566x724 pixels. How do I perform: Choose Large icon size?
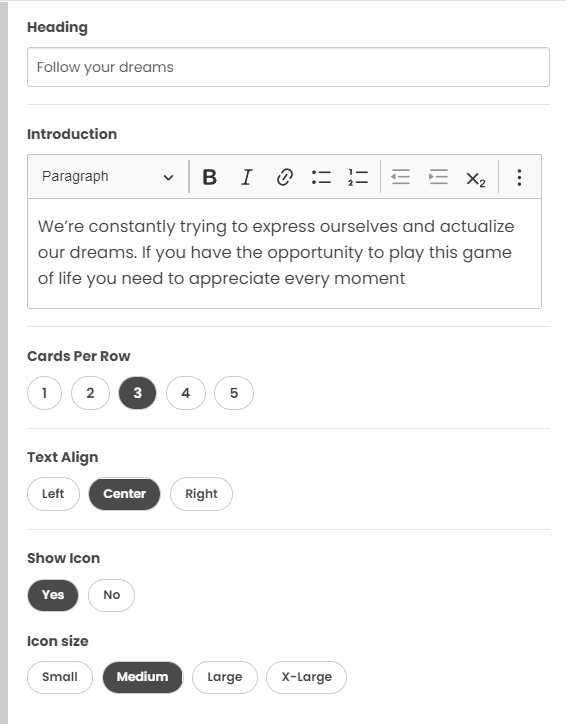pos(224,677)
